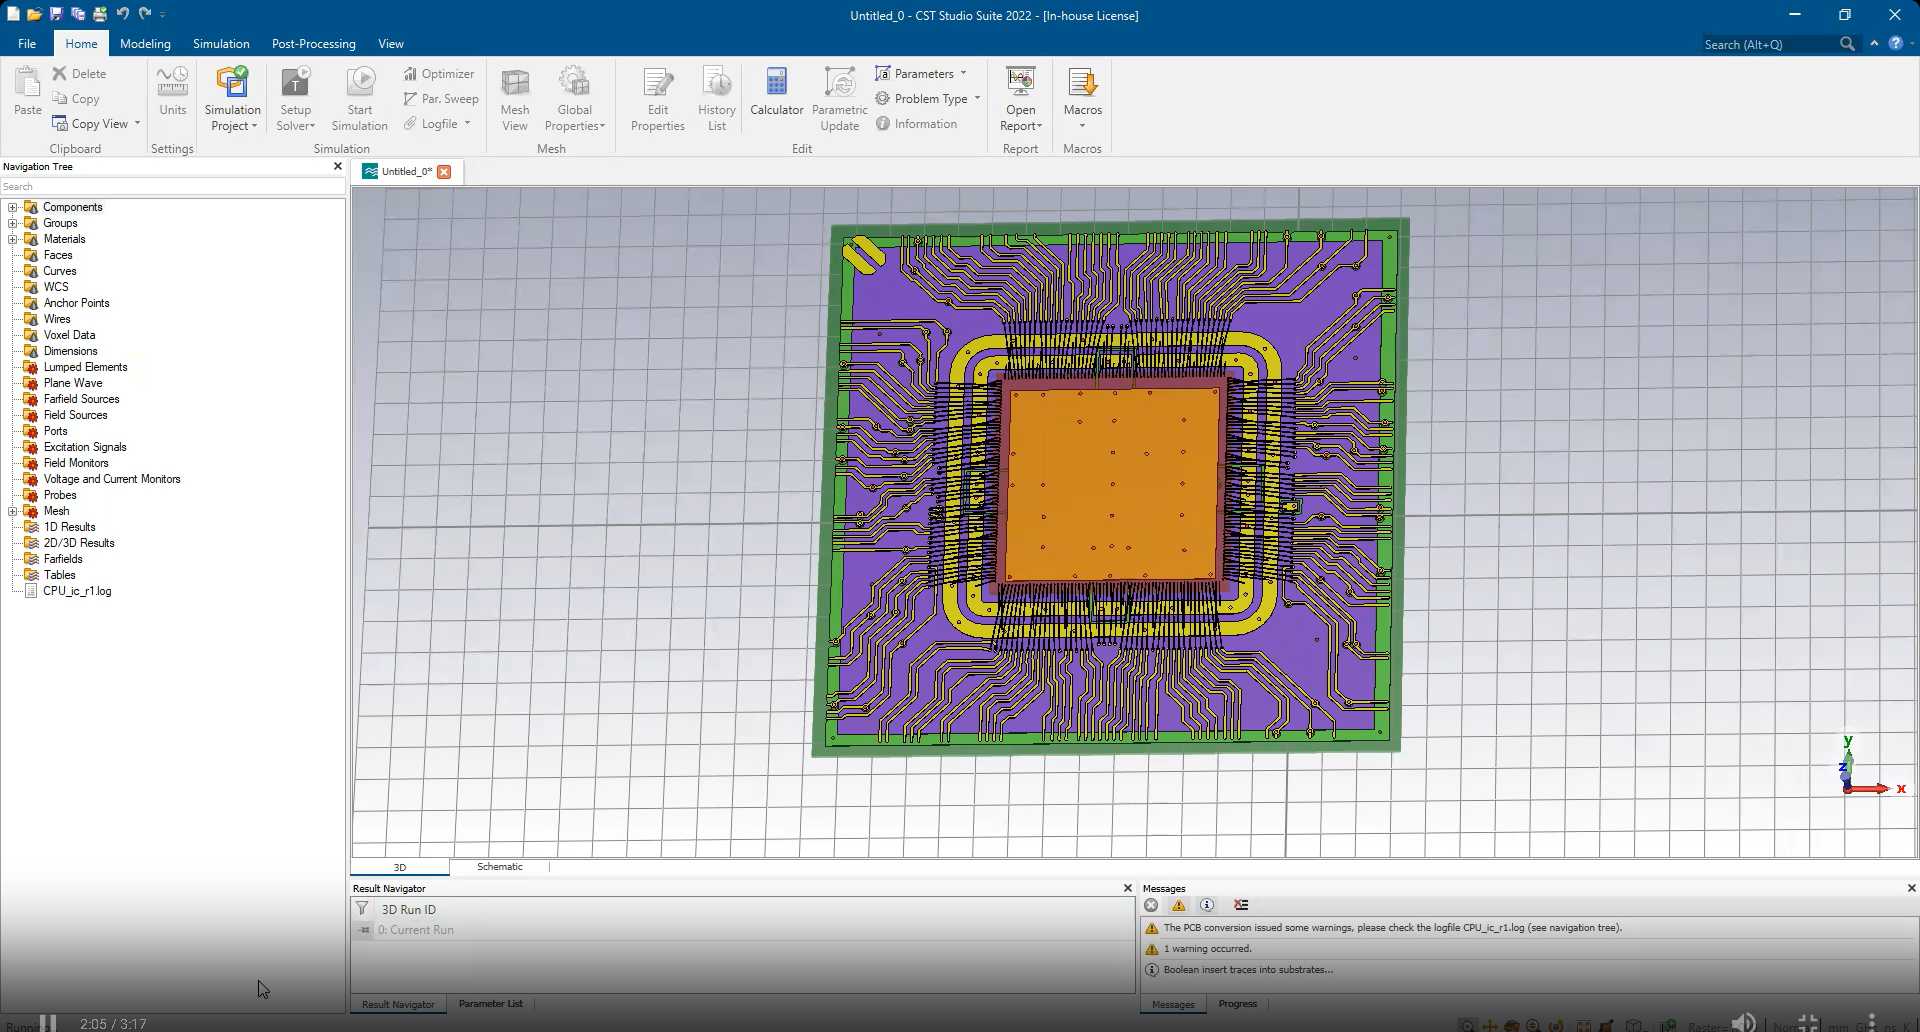
Task: Expand the Macros dropdown menu
Action: 1082,125
